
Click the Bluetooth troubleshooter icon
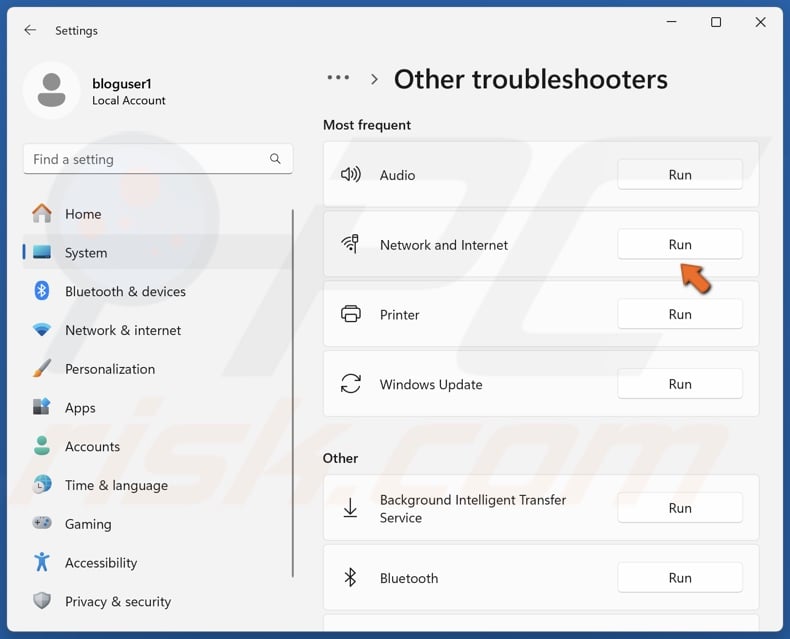tap(350, 578)
